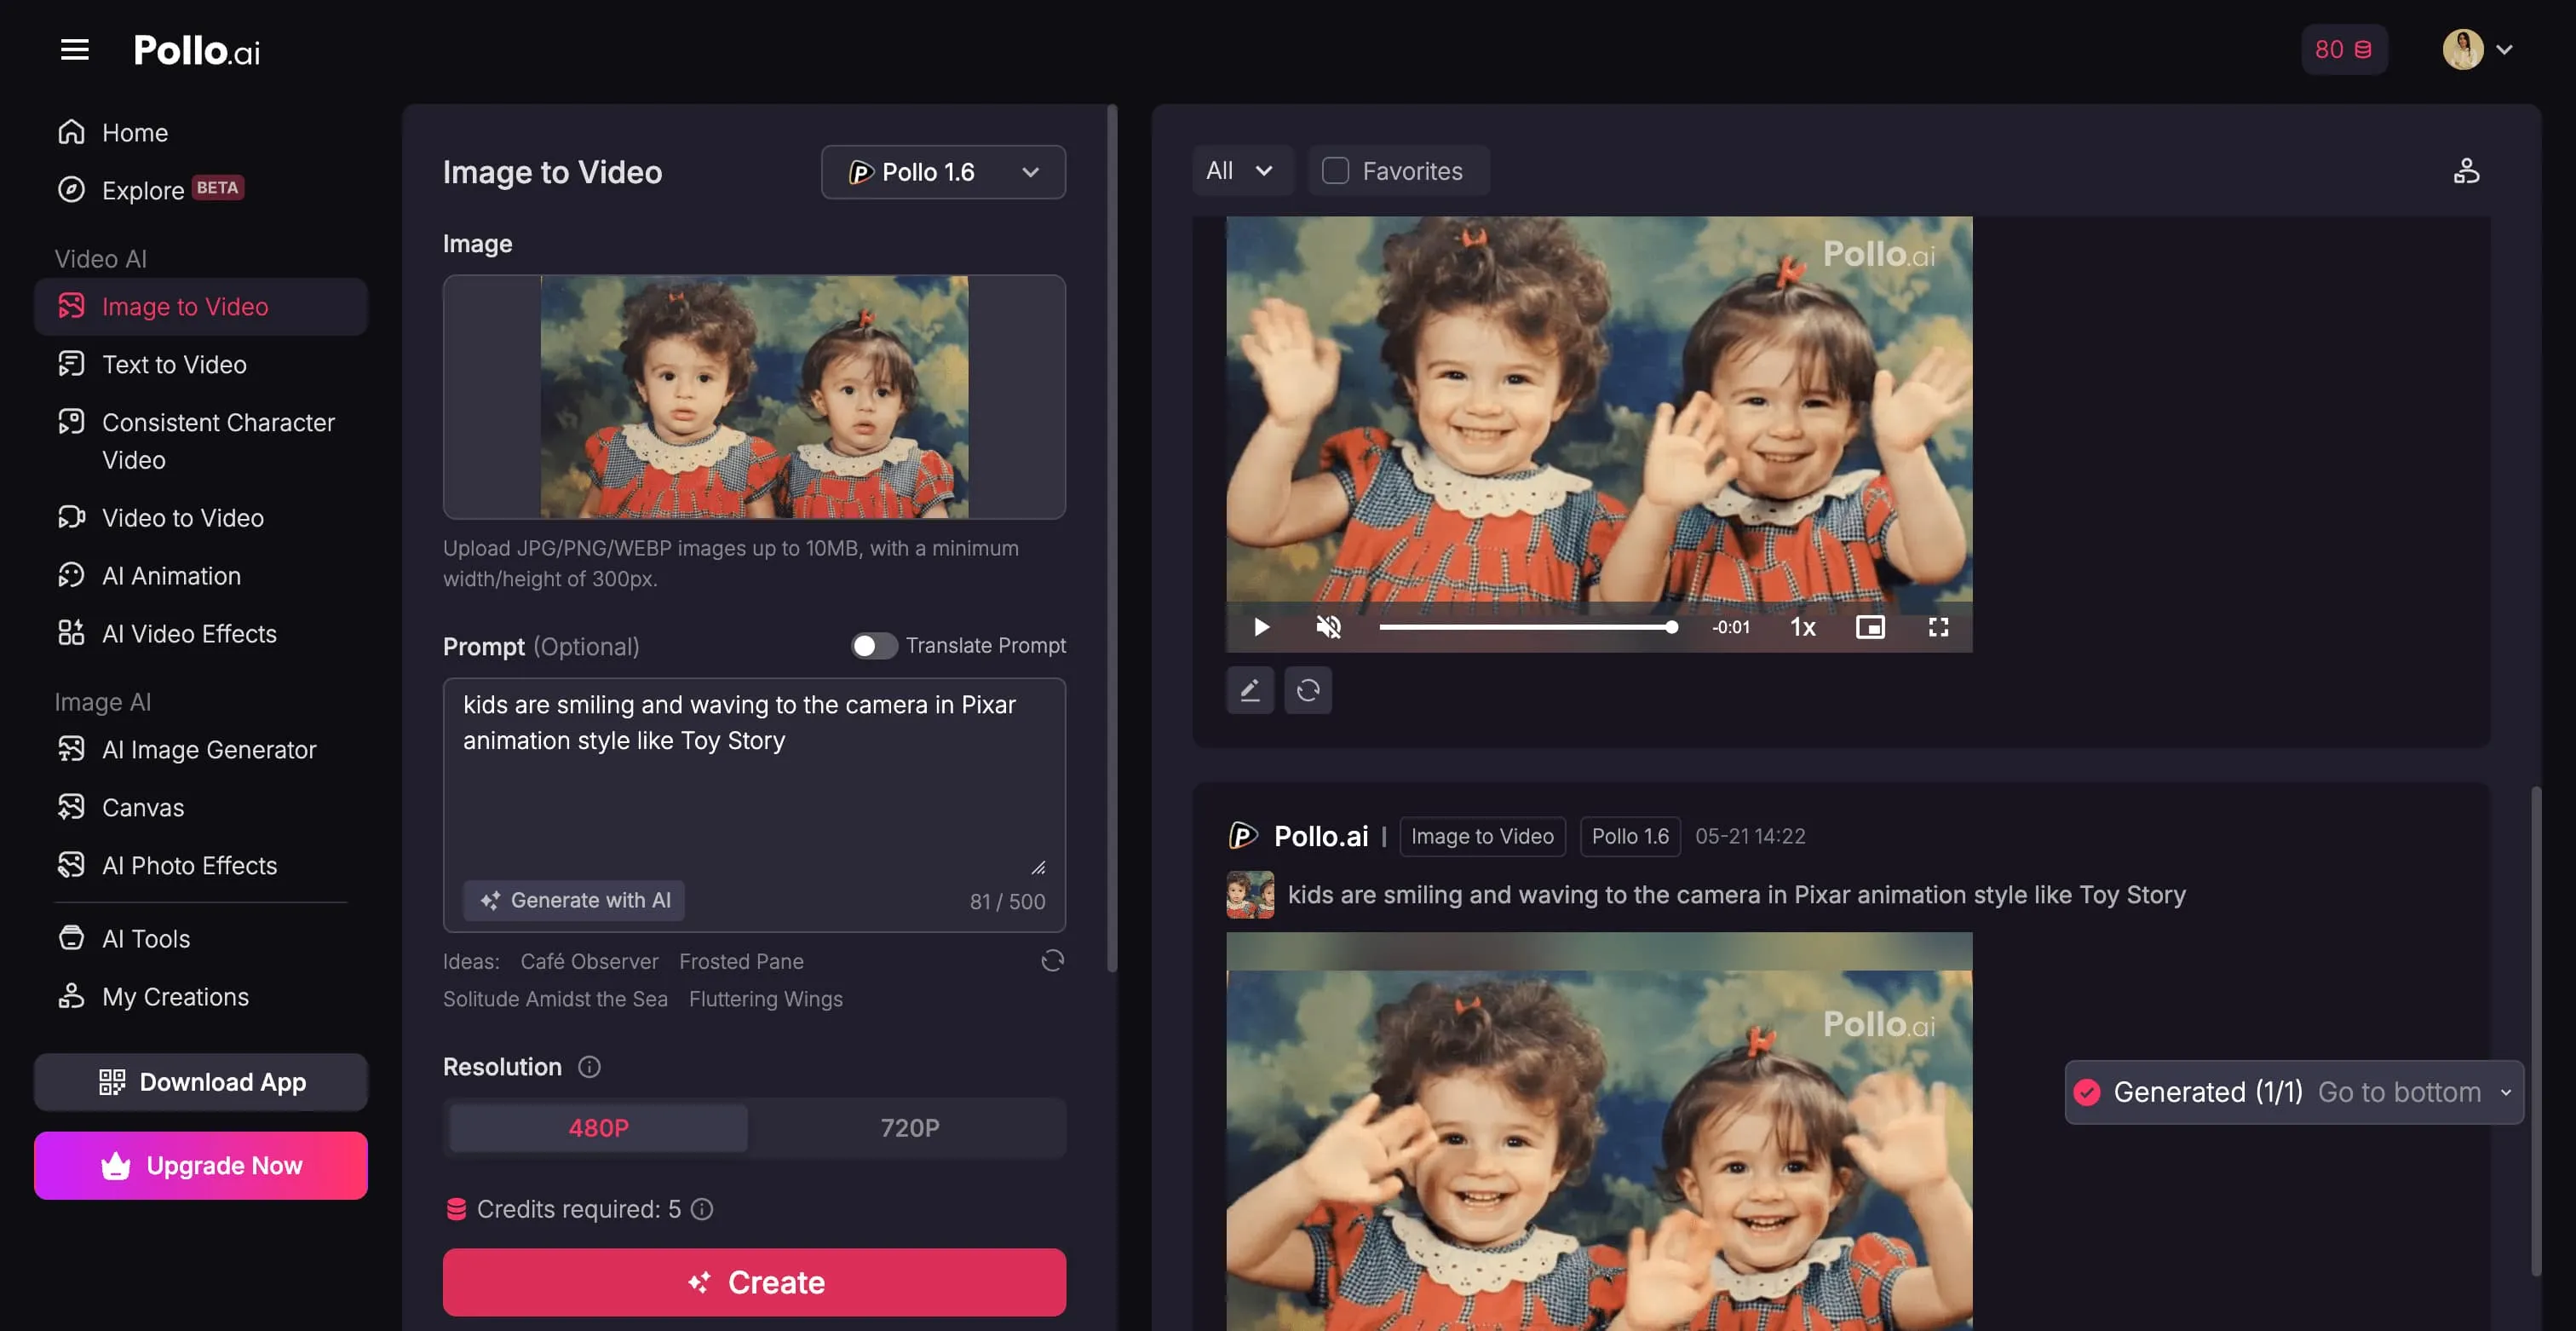The image size is (2576, 1331).
Task: Expand the All filter dropdown
Action: pos(1240,171)
